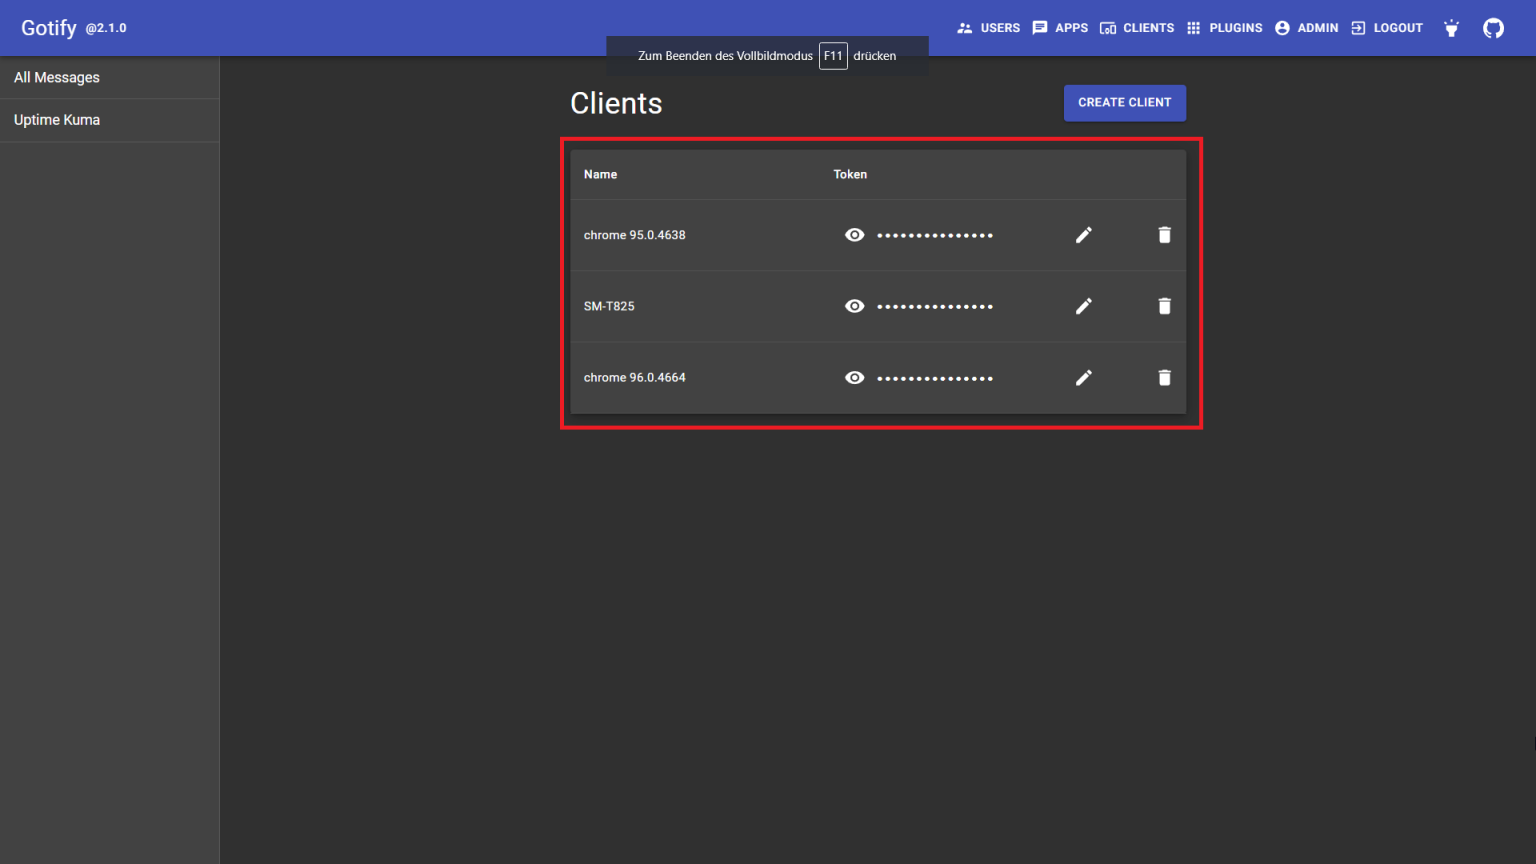Open the Gotify GitHub repository
This screenshot has width=1536, height=864.
[x=1493, y=27]
